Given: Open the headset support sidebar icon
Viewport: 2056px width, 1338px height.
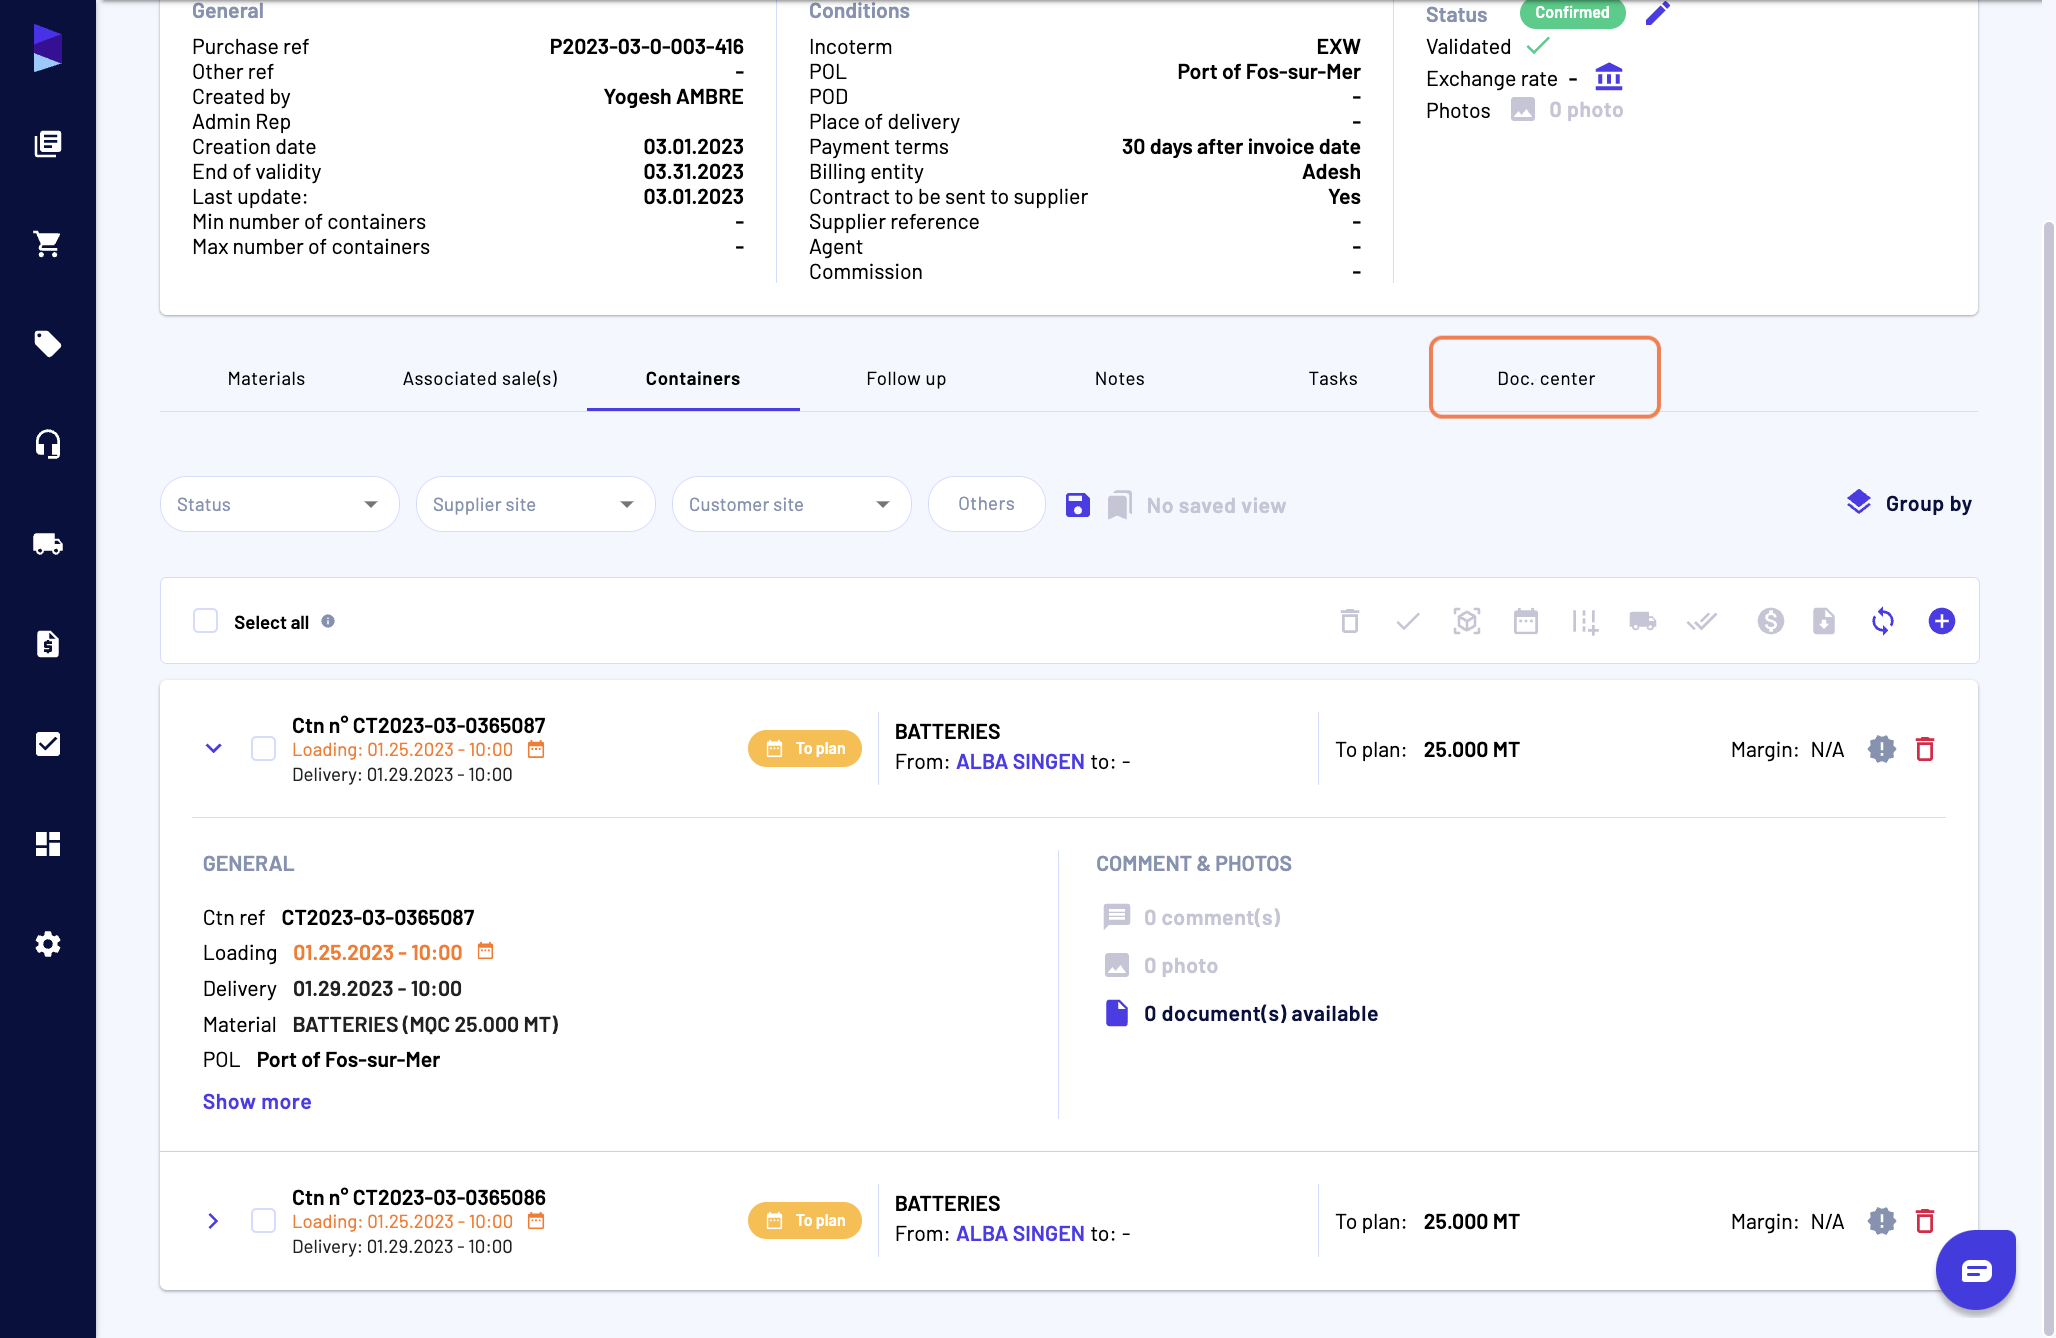Looking at the screenshot, I should [x=47, y=444].
